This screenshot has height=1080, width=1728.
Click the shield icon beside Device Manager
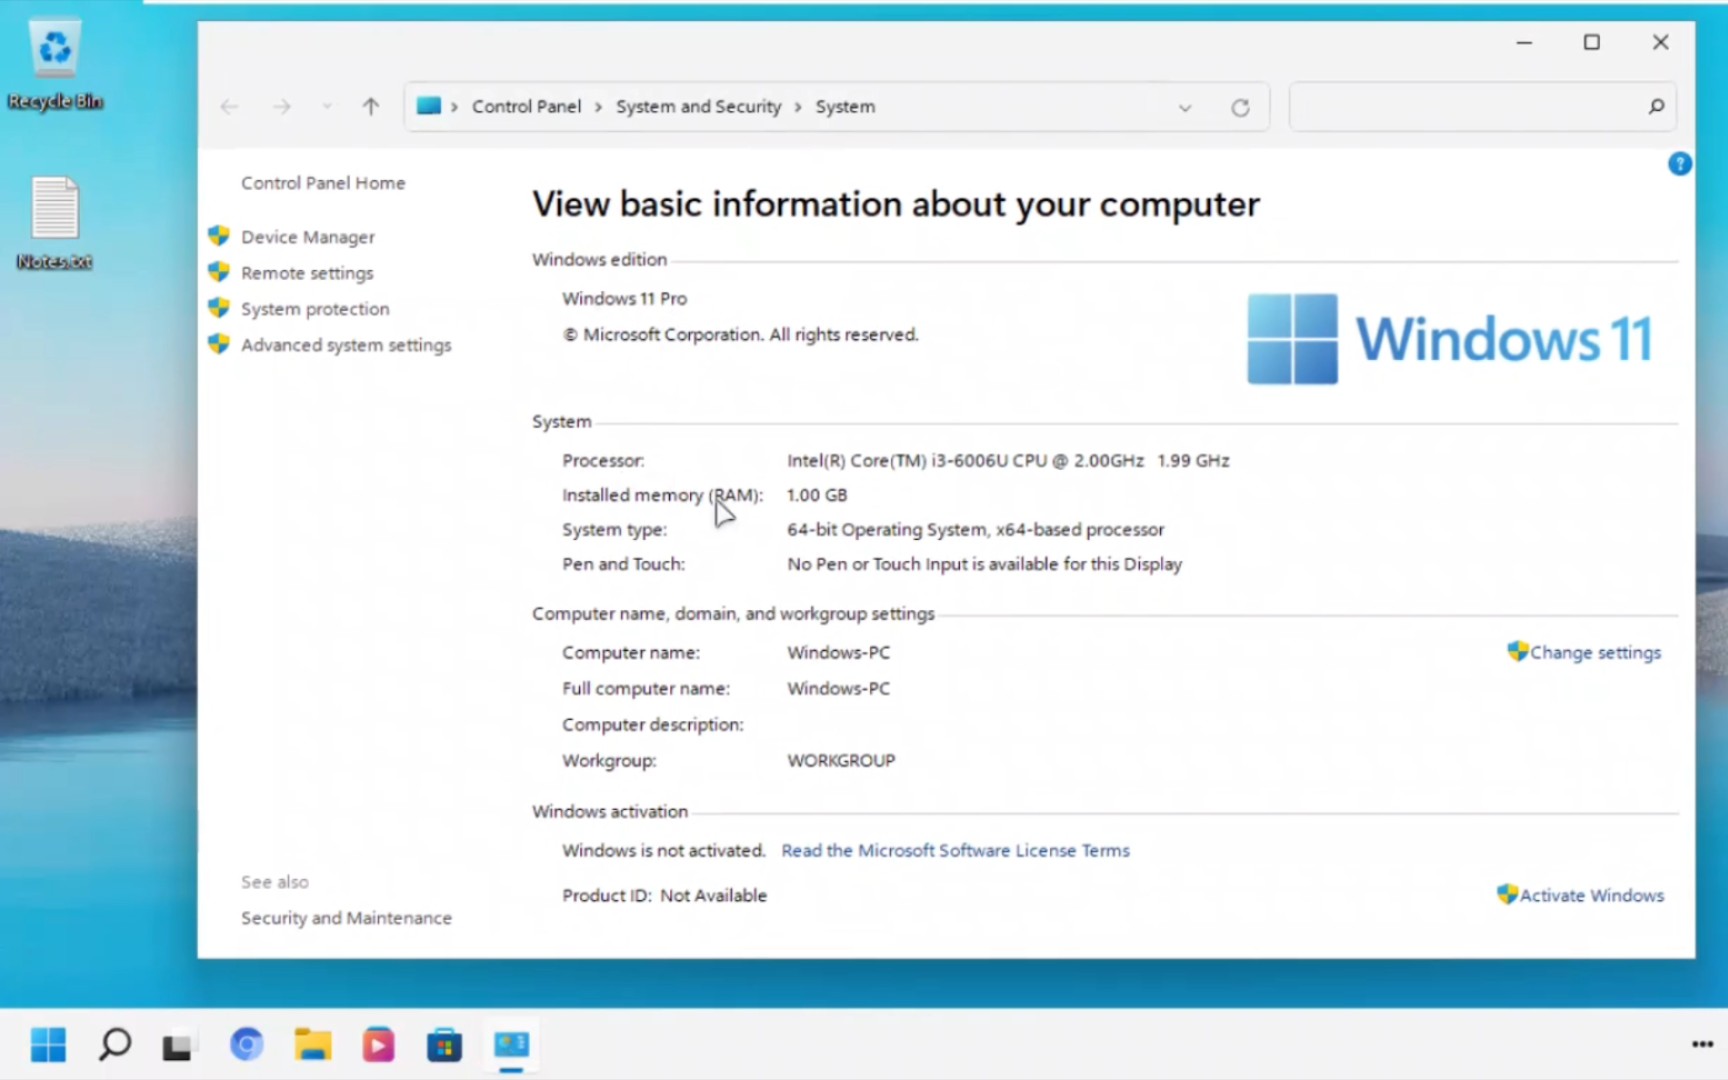pyautogui.click(x=219, y=236)
